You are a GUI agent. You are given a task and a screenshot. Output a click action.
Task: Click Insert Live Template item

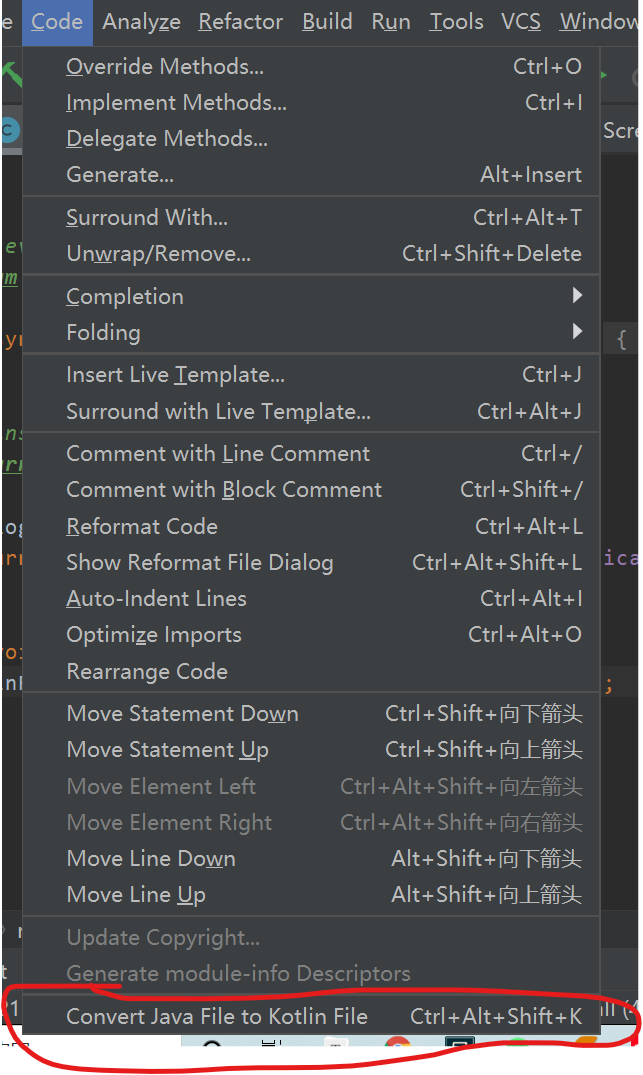click(175, 375)
